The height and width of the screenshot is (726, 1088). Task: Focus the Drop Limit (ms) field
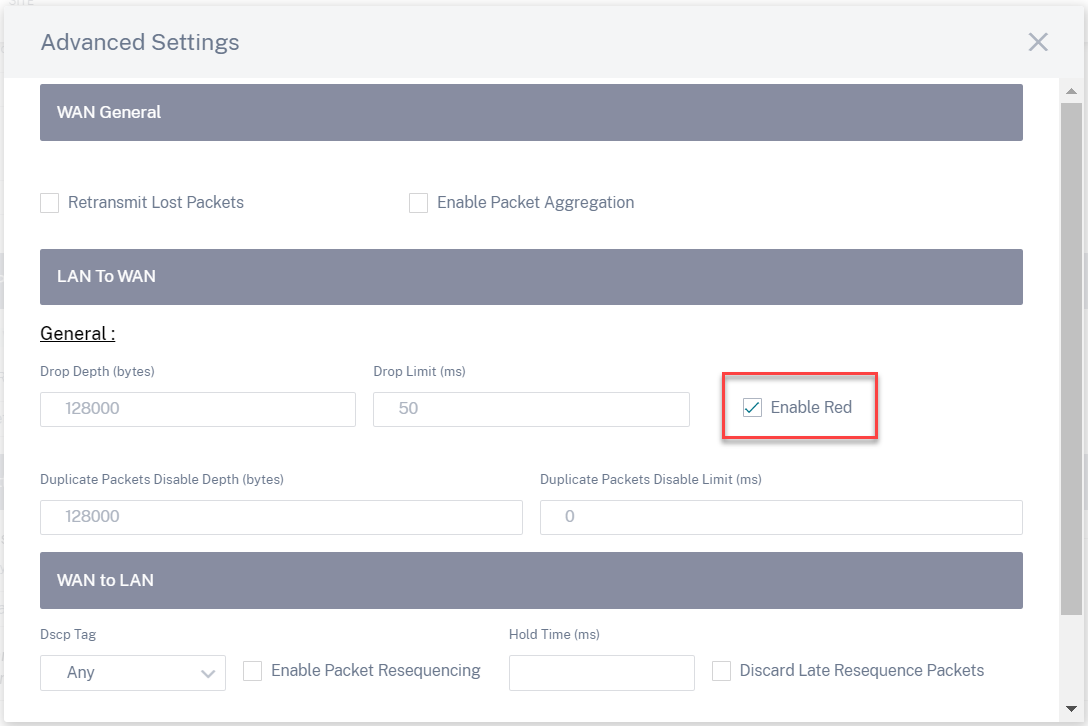531,409
